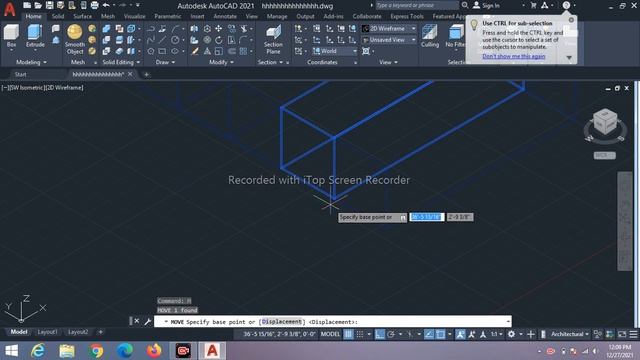Click the Erase tool in Modify panel
The height and width of the screenshot is (360, 640).
point(195,51)
